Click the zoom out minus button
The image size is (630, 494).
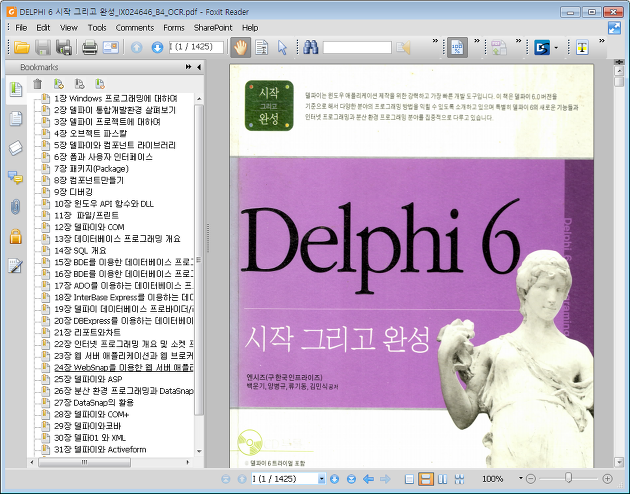click(x=531, y=479)
